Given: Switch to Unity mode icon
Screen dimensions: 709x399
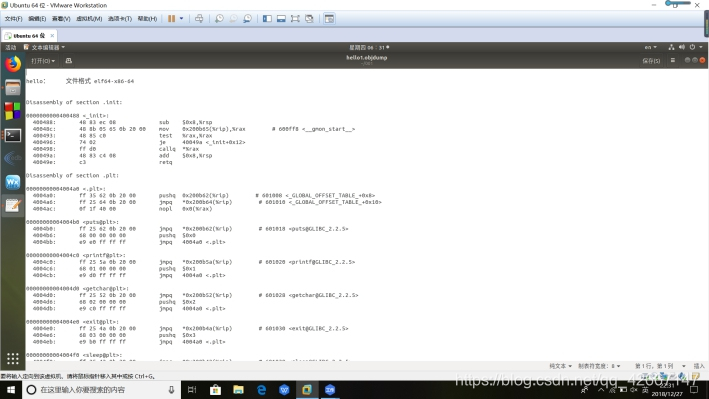Looking at the screenshot, I should (309, 19).
